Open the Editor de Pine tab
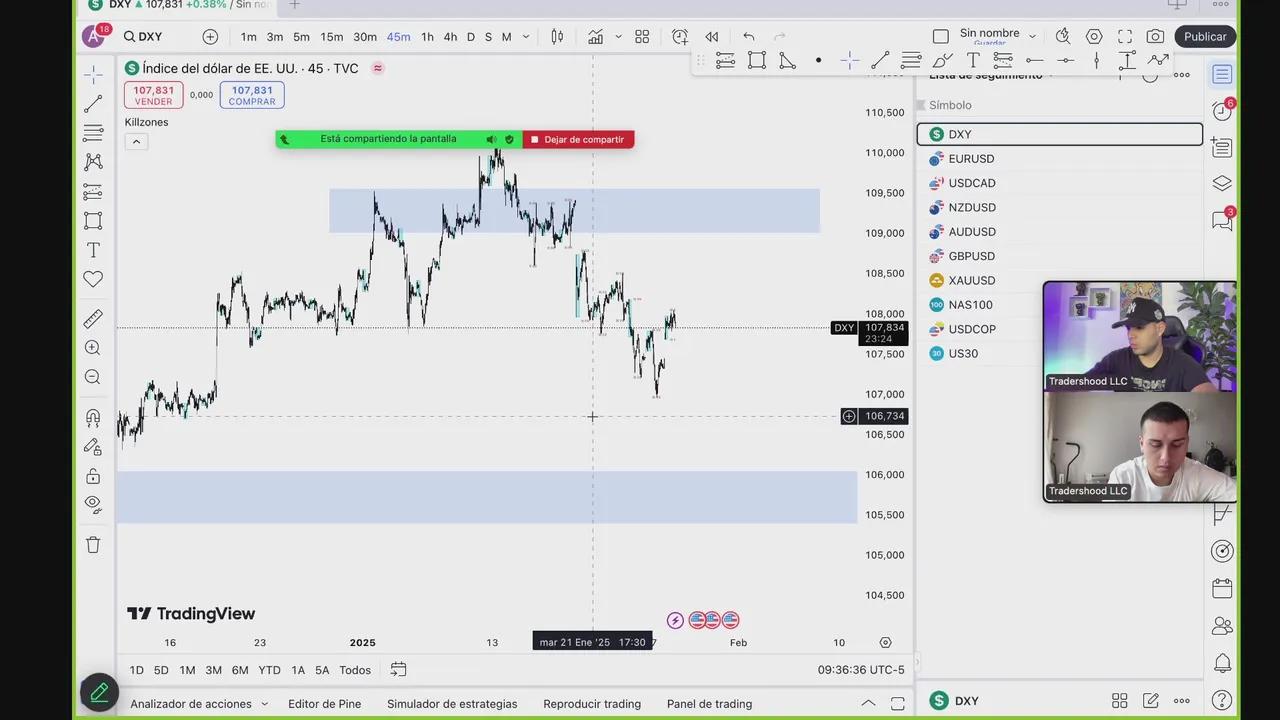 [325, 704]
